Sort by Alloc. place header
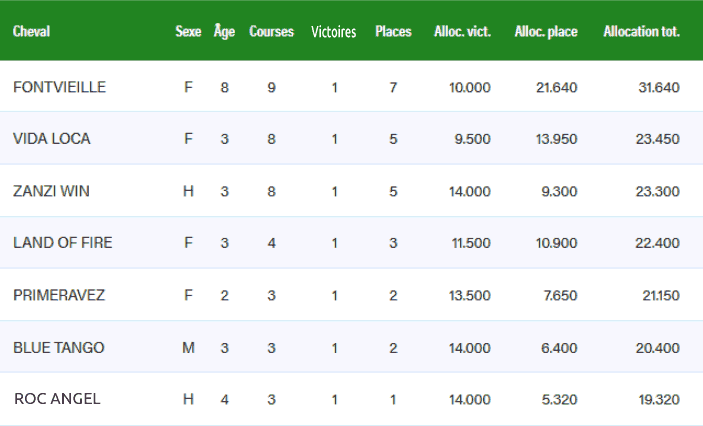703x426 pixels. pyautogui.click(x=546, y=32)
